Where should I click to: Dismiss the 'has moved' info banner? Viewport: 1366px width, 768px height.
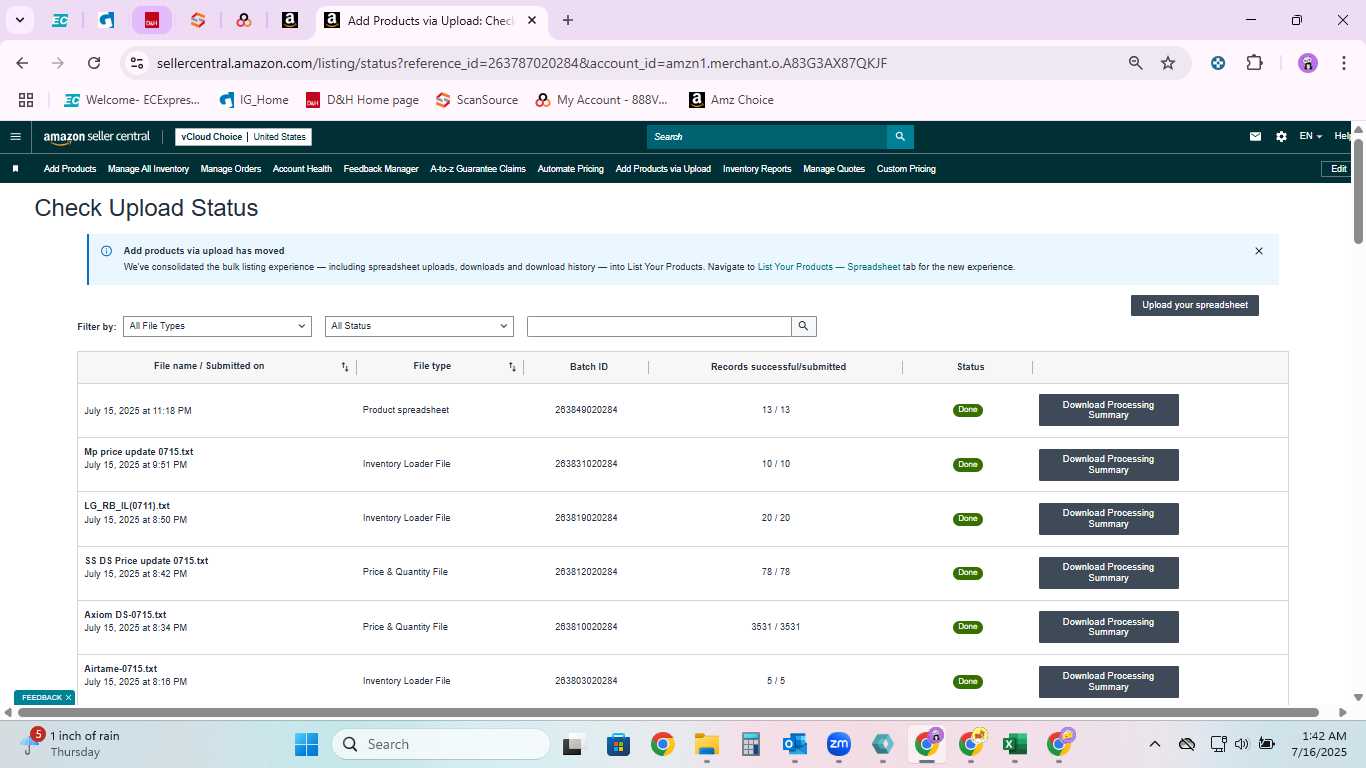click(x=1259, y=251)
